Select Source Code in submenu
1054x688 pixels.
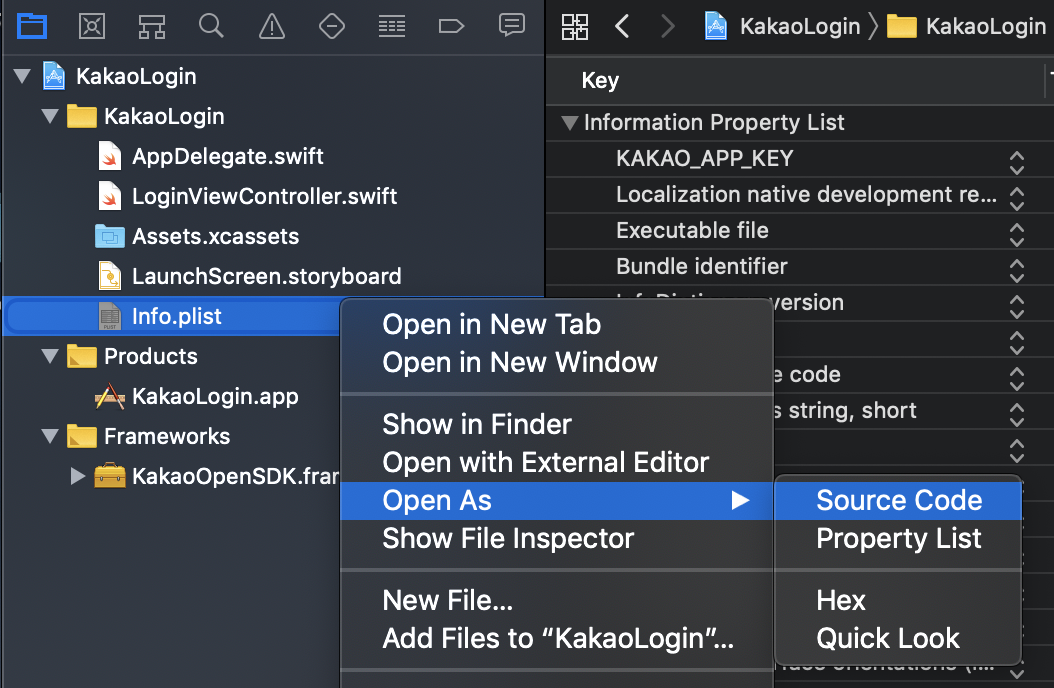click(899, 501)
